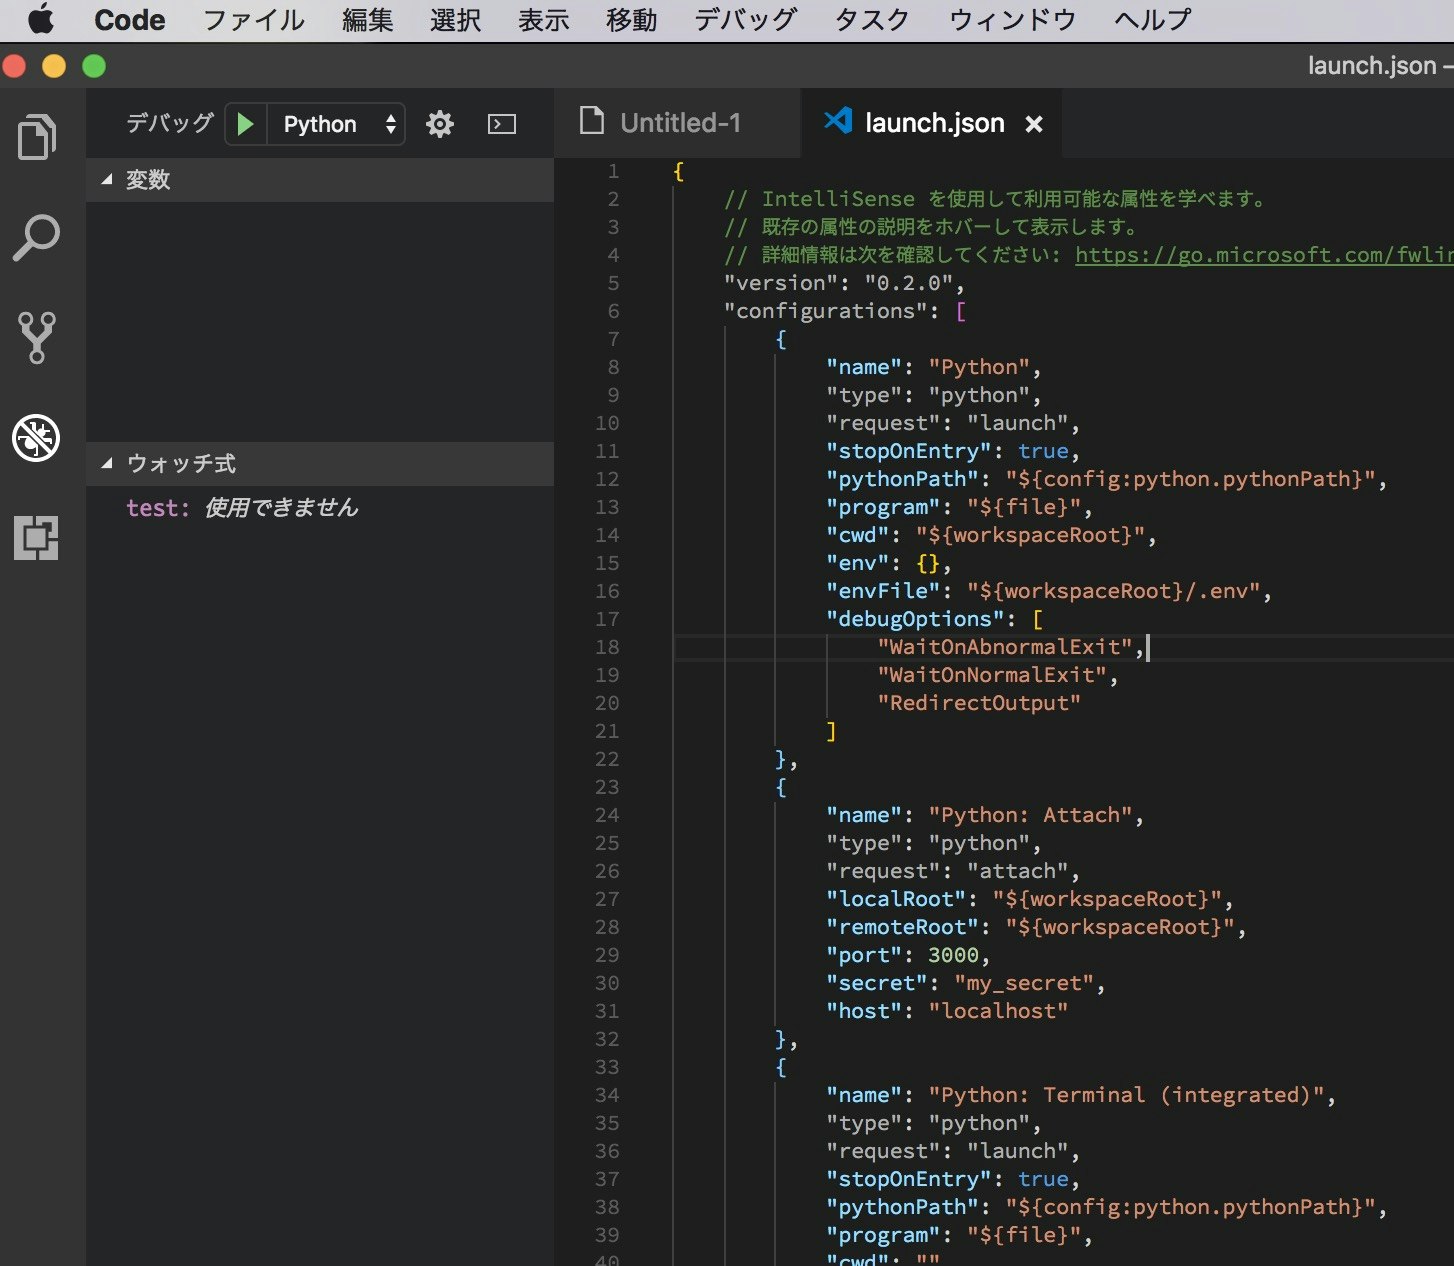The width and height of the screenshot is (1454, 1266).
Task: Click the "WaitOnNormalExit" string
Action: (x=991, y=675)
